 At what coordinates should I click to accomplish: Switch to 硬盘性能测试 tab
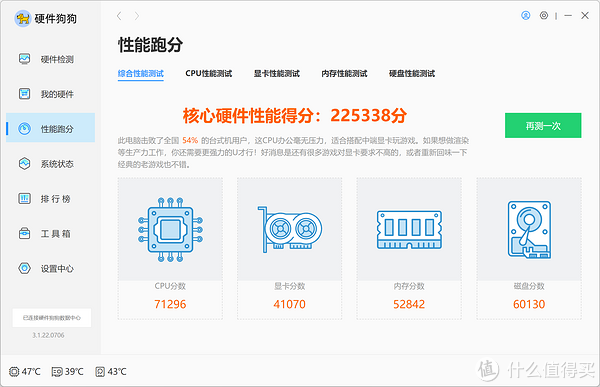[x=412, y=73]
